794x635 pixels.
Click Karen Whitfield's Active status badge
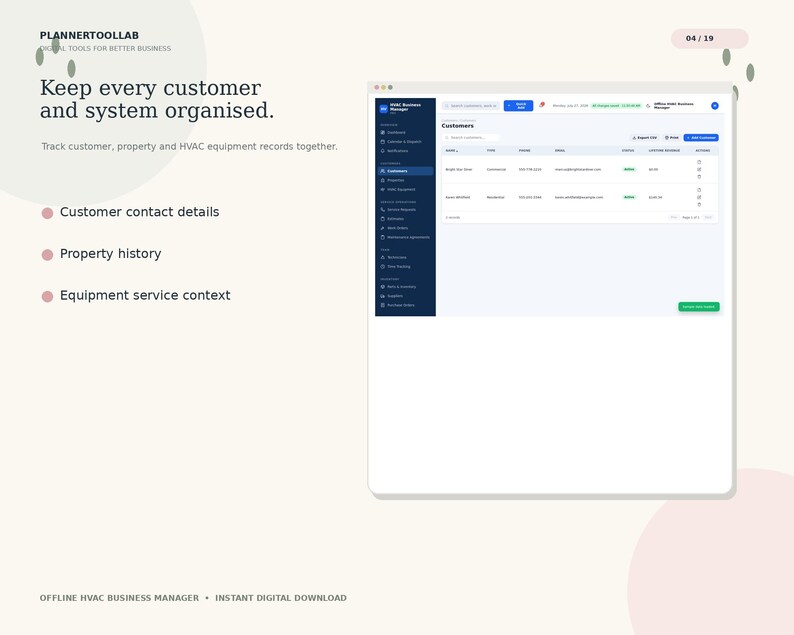629,197
